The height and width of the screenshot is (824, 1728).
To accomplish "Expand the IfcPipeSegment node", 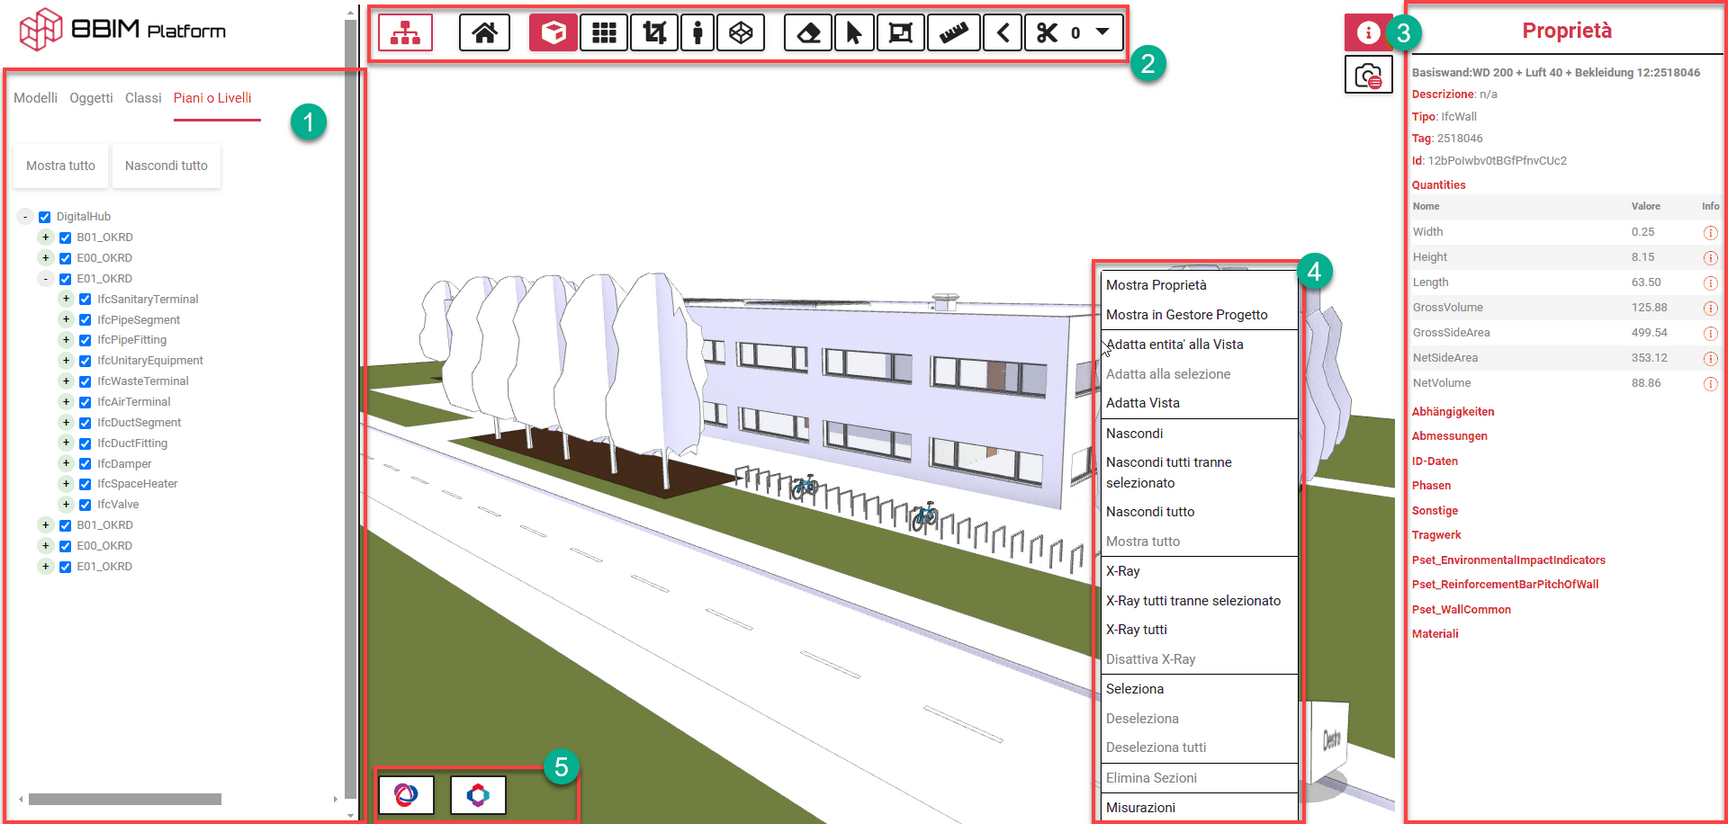I will click(x=66, y=320).
